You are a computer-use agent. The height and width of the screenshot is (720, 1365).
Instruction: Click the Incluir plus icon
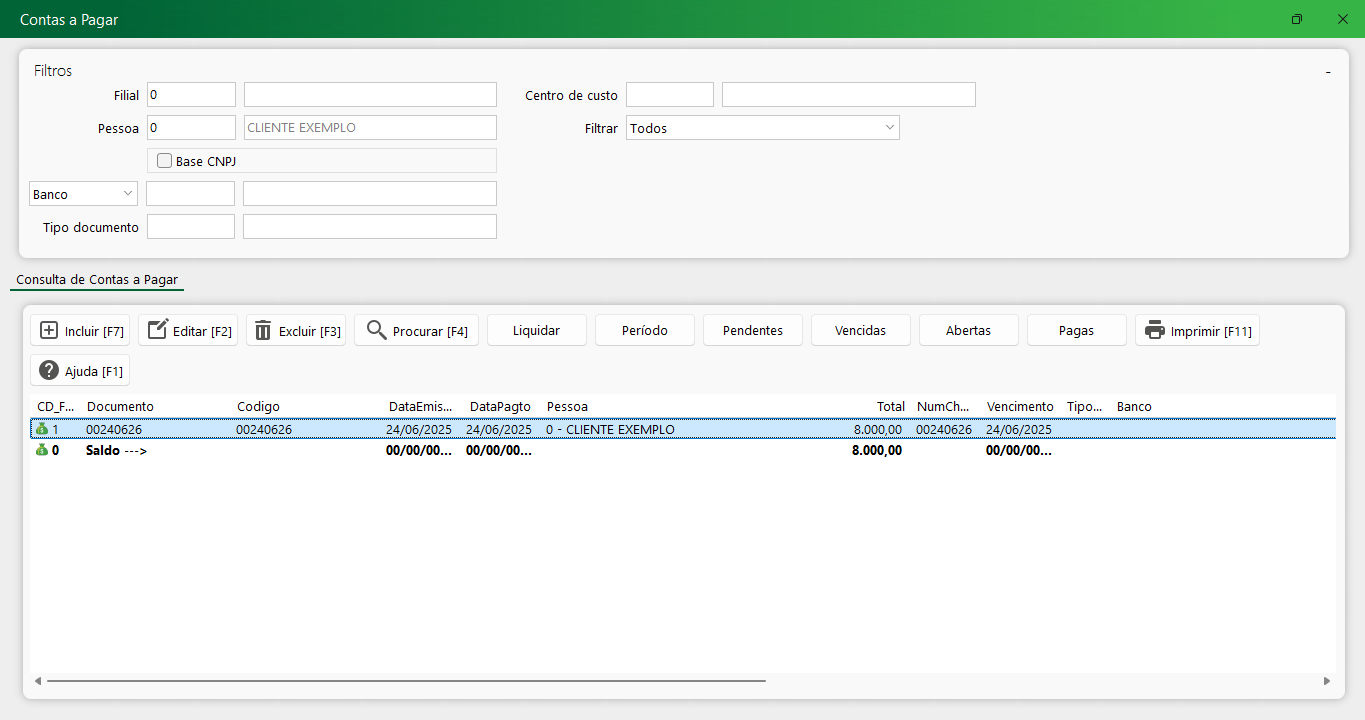point(48,331)
